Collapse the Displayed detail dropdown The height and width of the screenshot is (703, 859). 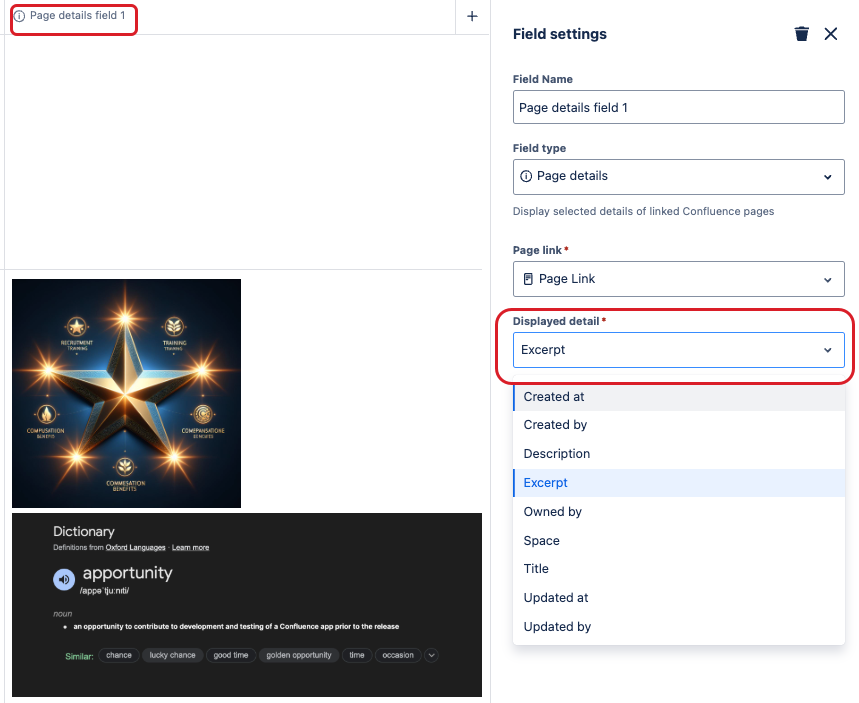click(678, 350)
